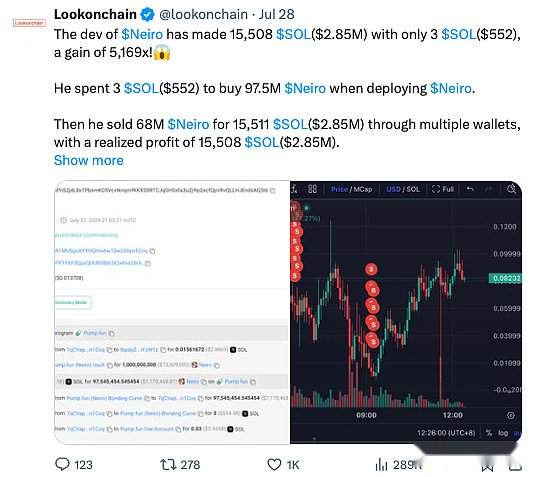Open the 12:26:00 (UTC+8) timezone selector

click(x=446, y=433)
